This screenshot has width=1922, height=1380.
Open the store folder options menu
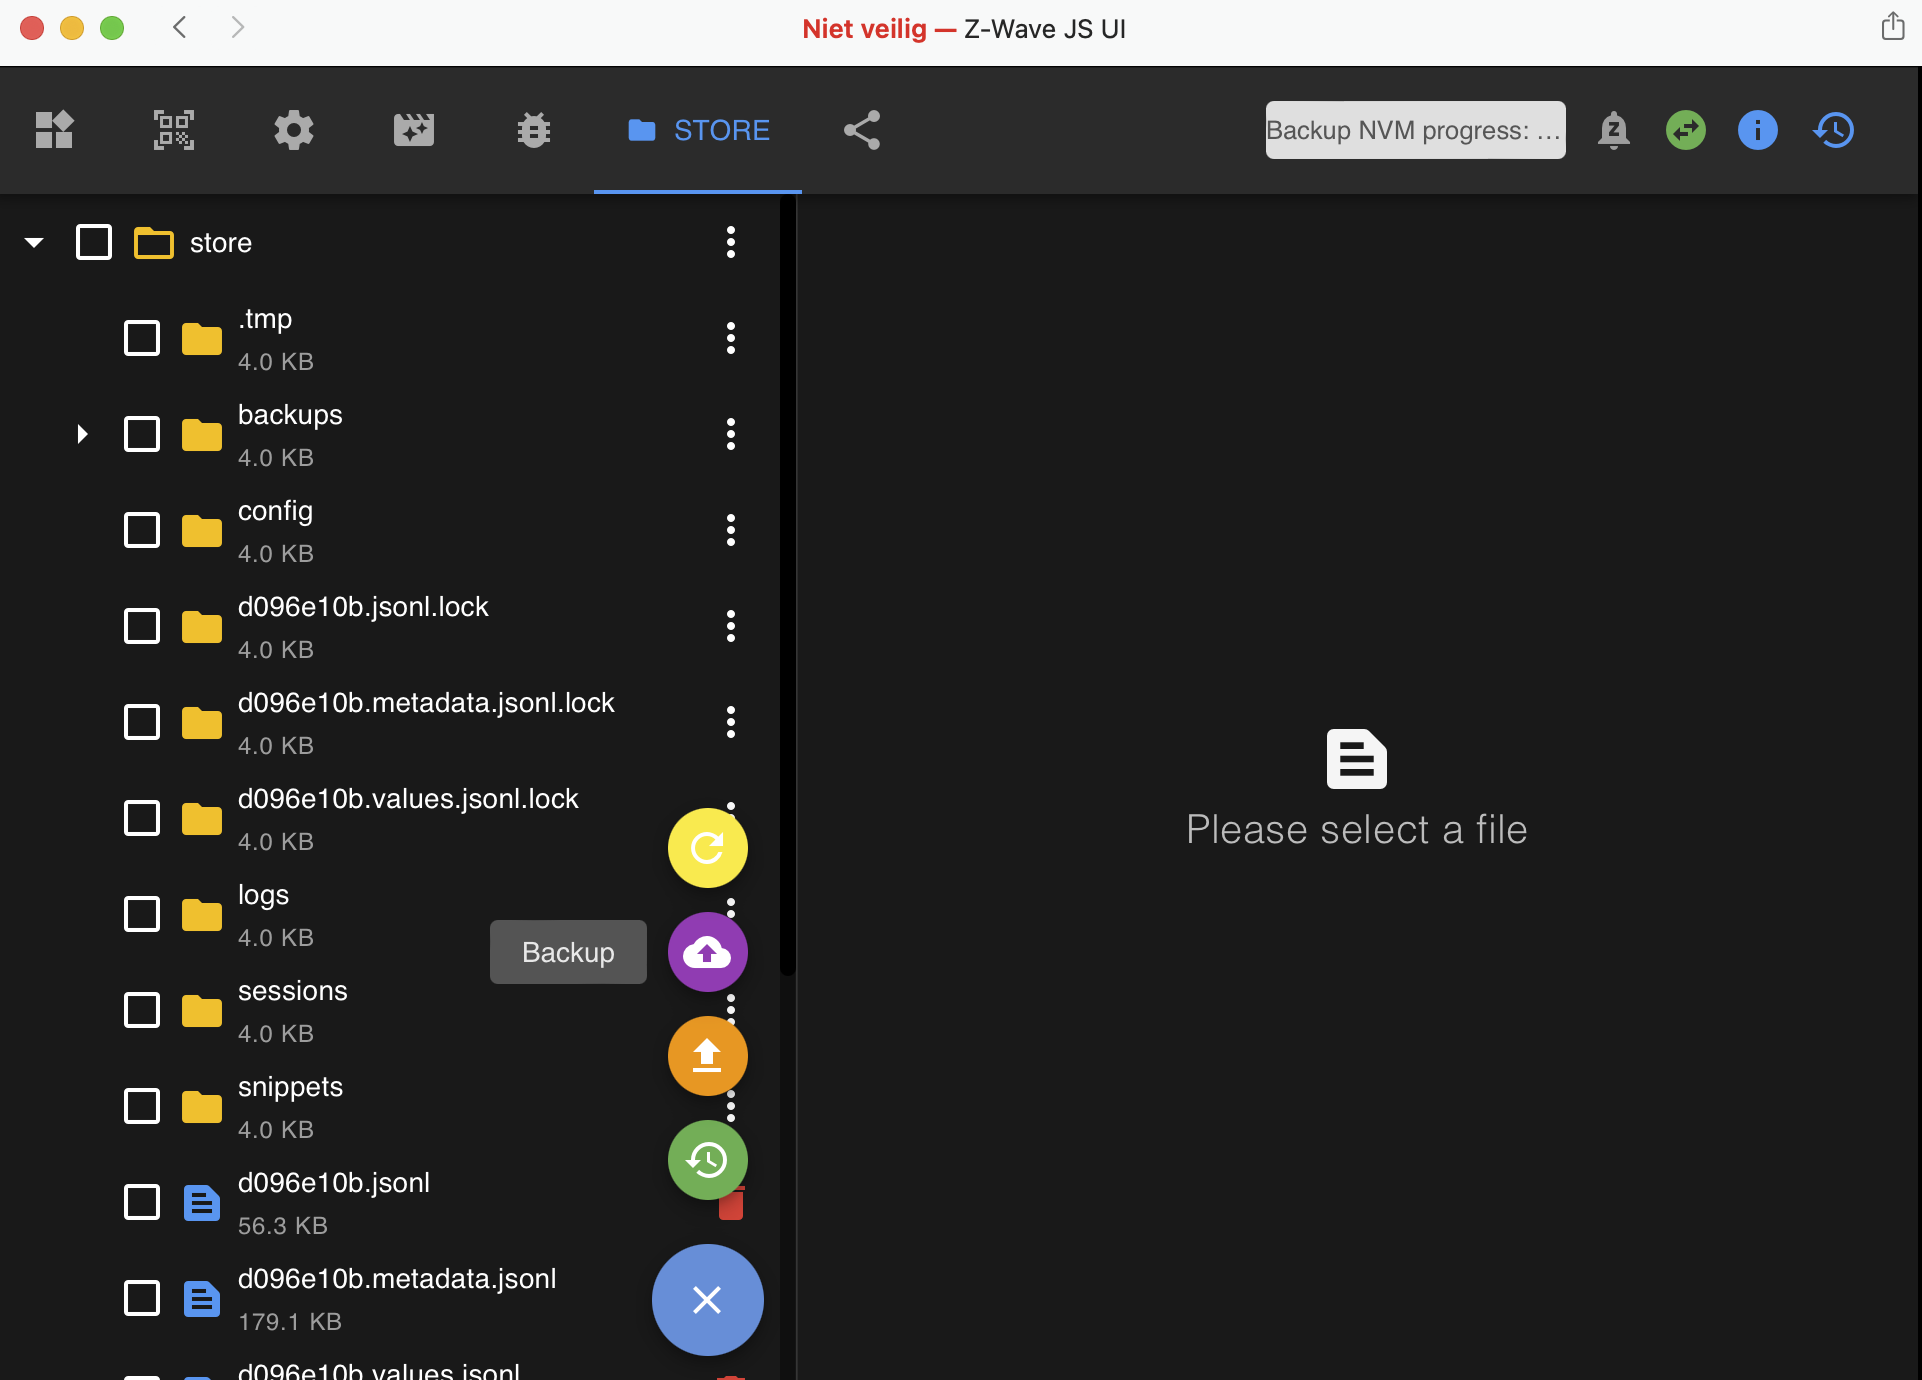[x=731, y=242]
